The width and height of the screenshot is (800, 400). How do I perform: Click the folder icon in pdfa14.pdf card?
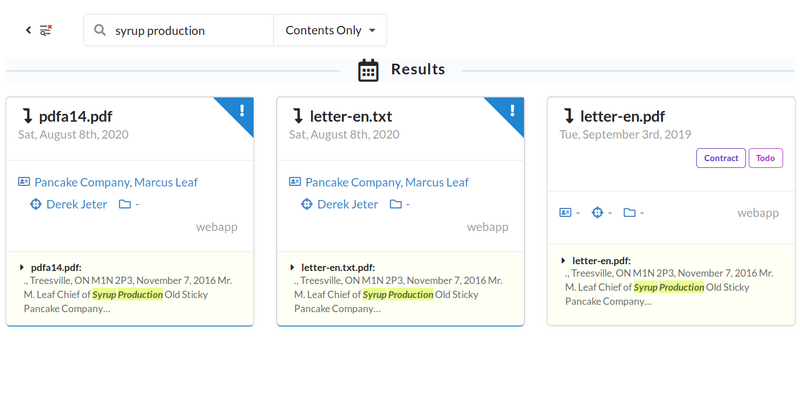[x=125, y=204]
